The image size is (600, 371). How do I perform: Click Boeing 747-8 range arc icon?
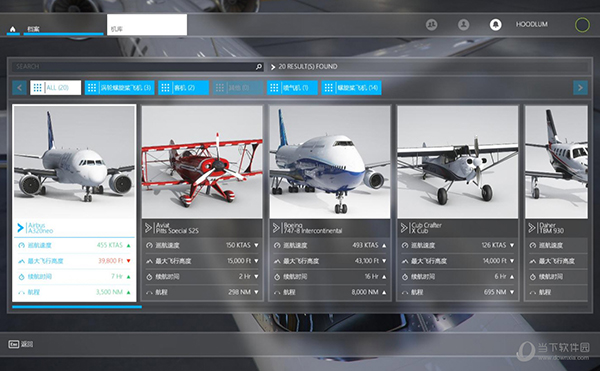pyautogui.click(x=277, y=293)
